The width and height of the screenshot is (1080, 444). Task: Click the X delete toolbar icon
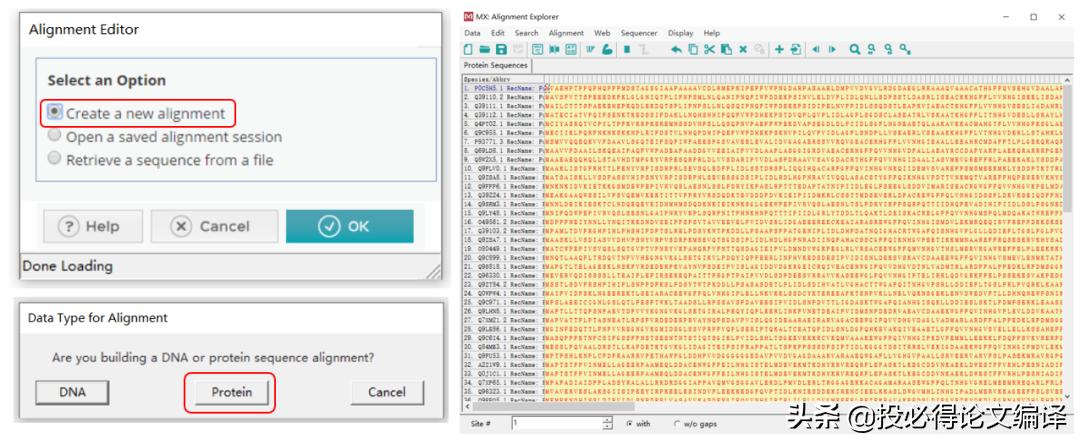coord(743,49)
